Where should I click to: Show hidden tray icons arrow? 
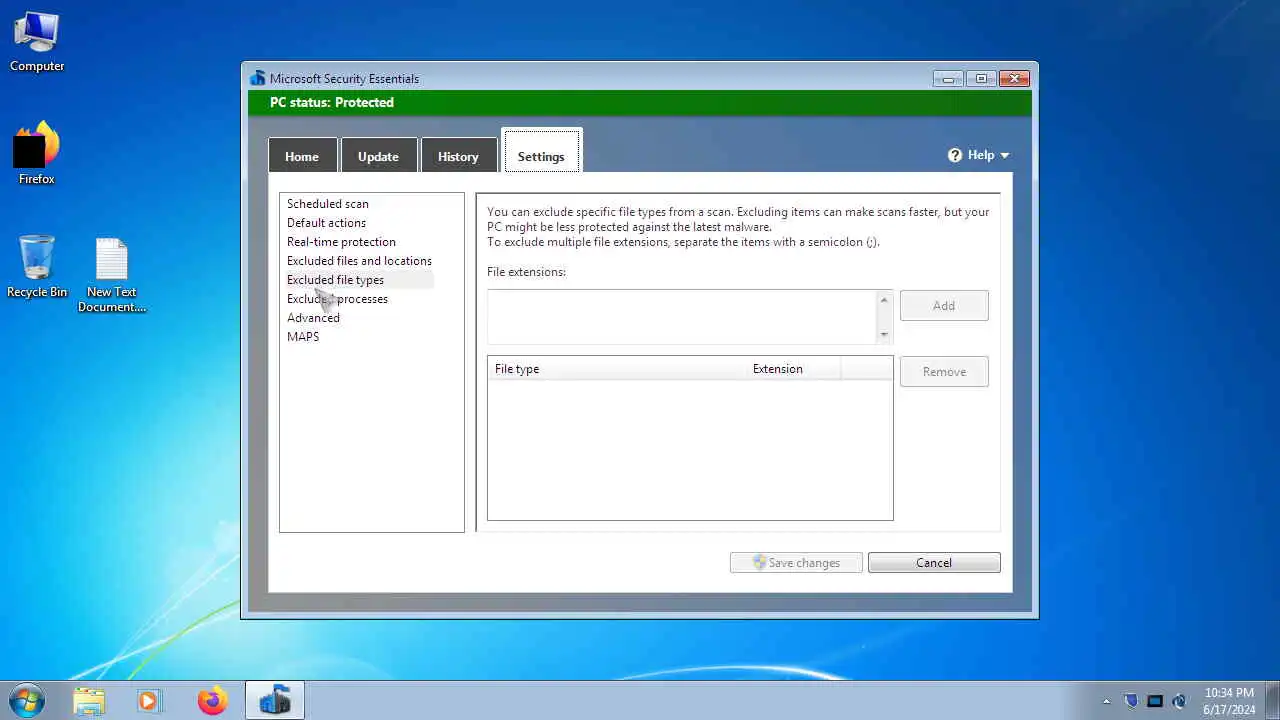point(1106,701)
